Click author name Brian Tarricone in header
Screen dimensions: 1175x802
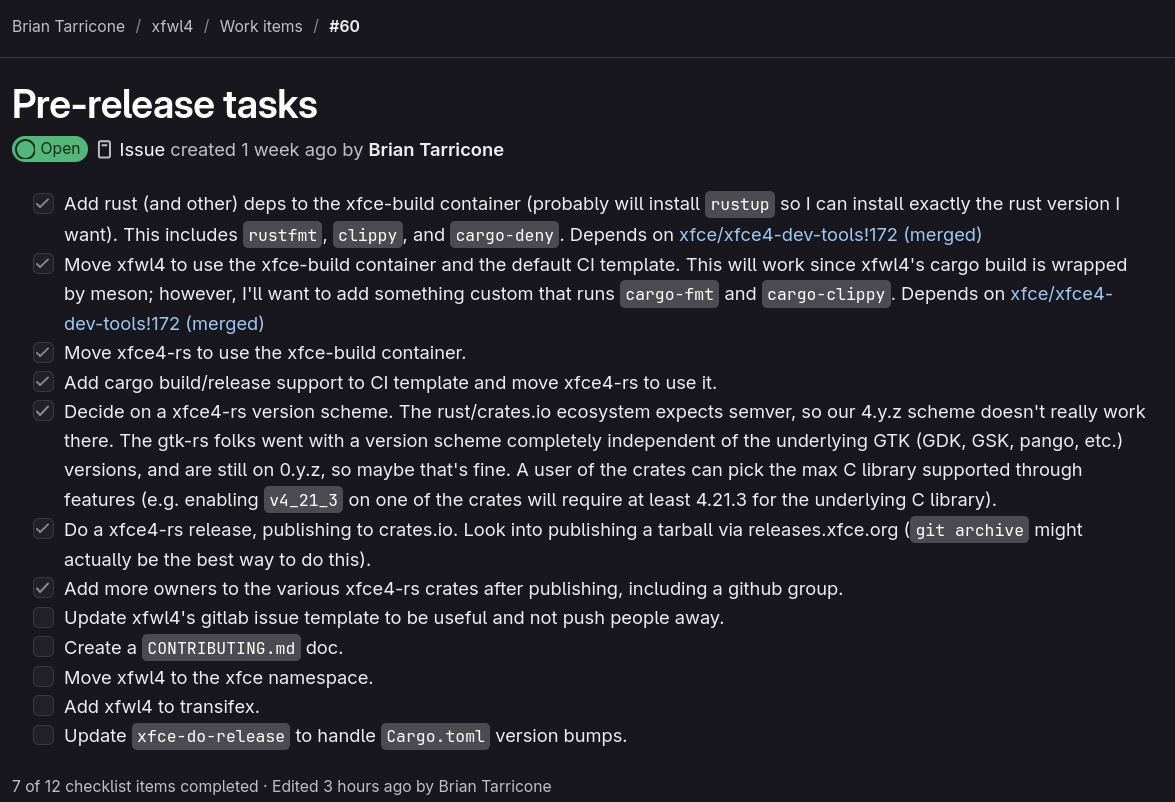tap(435, 150)
